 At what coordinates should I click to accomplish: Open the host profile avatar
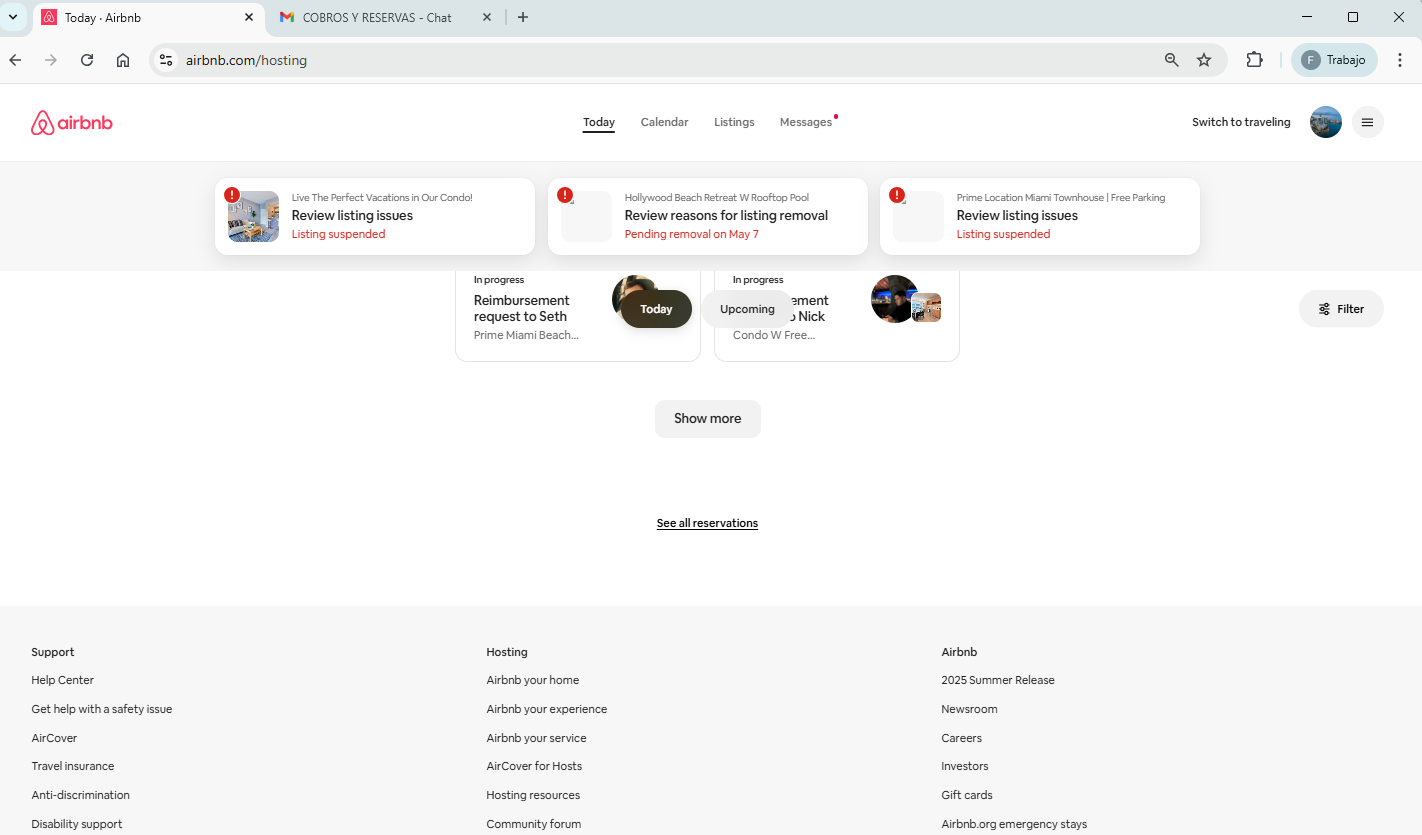1326,122
